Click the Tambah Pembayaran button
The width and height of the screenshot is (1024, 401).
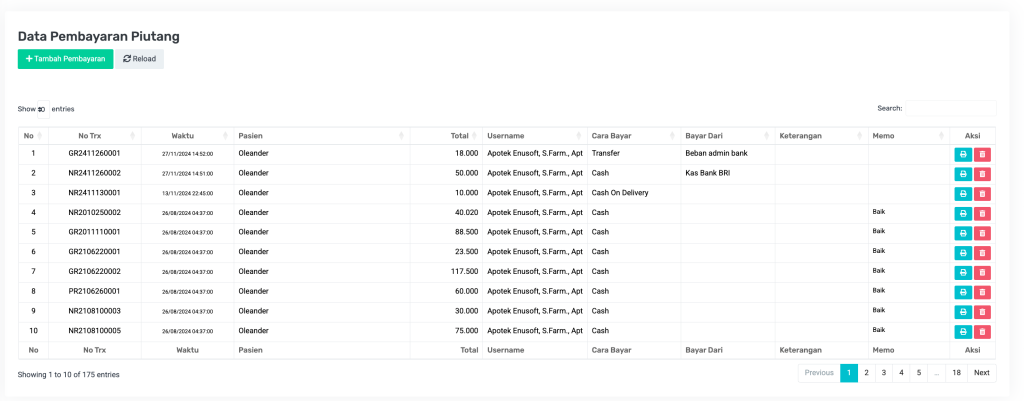click(x=65, y=59)
